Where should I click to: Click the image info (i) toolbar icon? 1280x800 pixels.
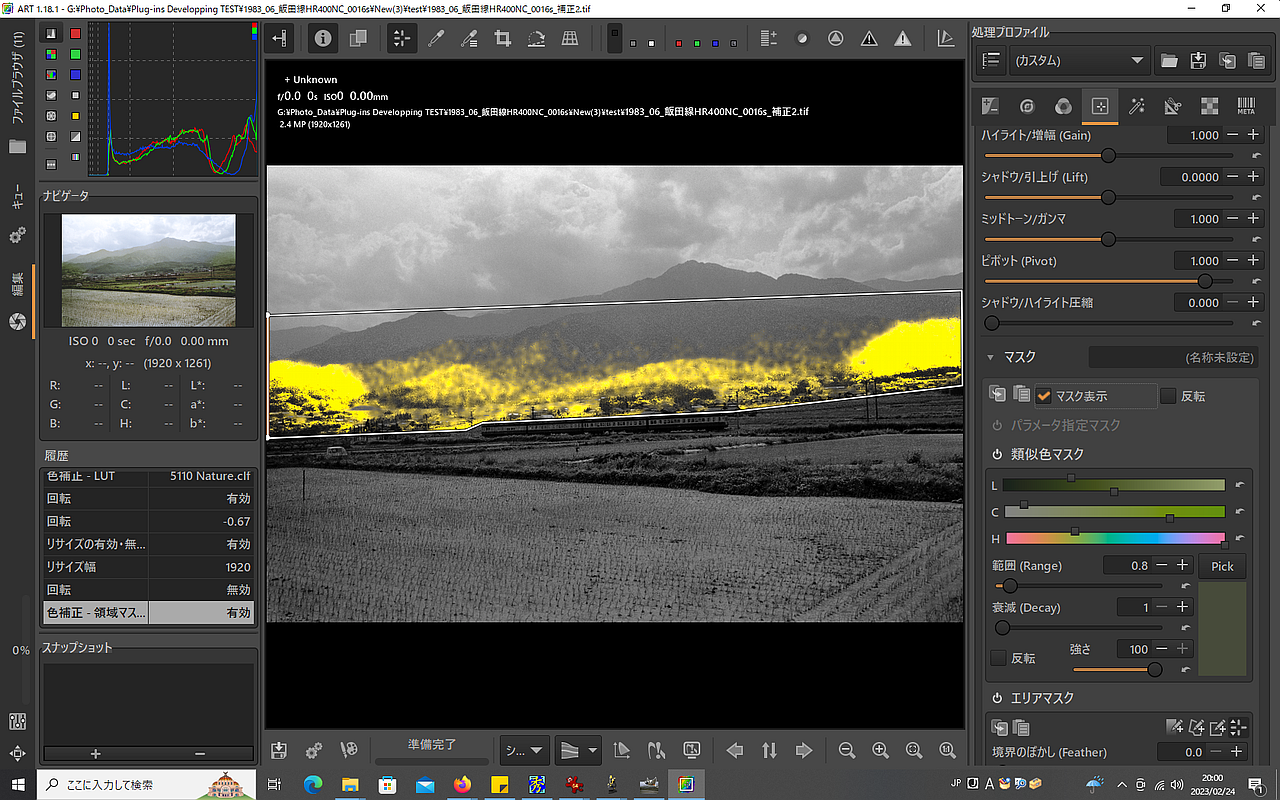tap(323, 39)
